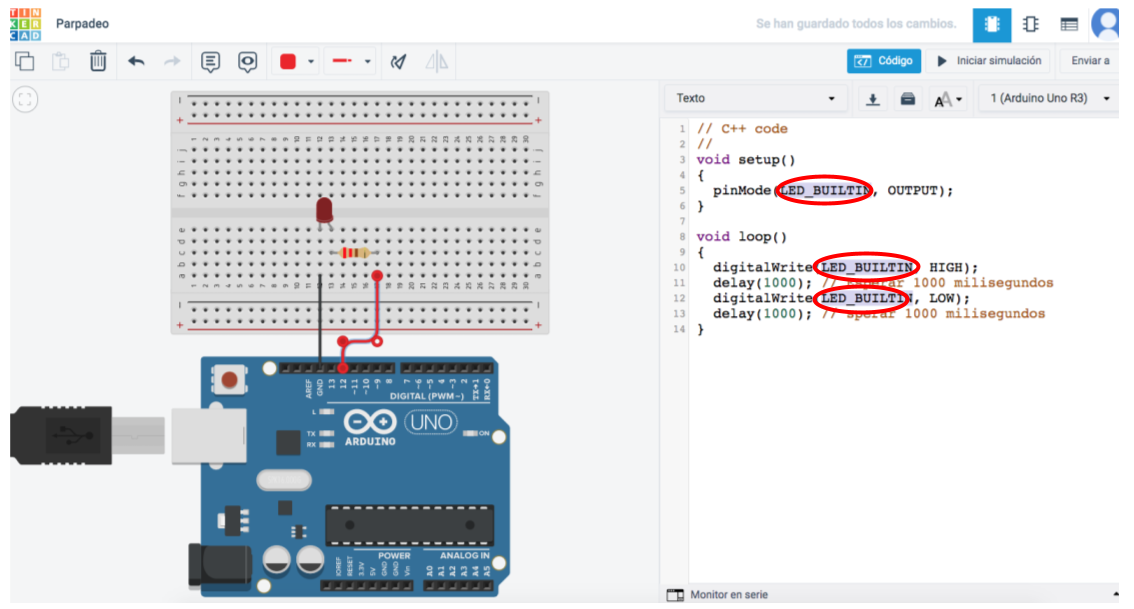Screen dimensions: 1134x609
Task: Click the red wire color swatch
Action: click(x=288, y=62)
